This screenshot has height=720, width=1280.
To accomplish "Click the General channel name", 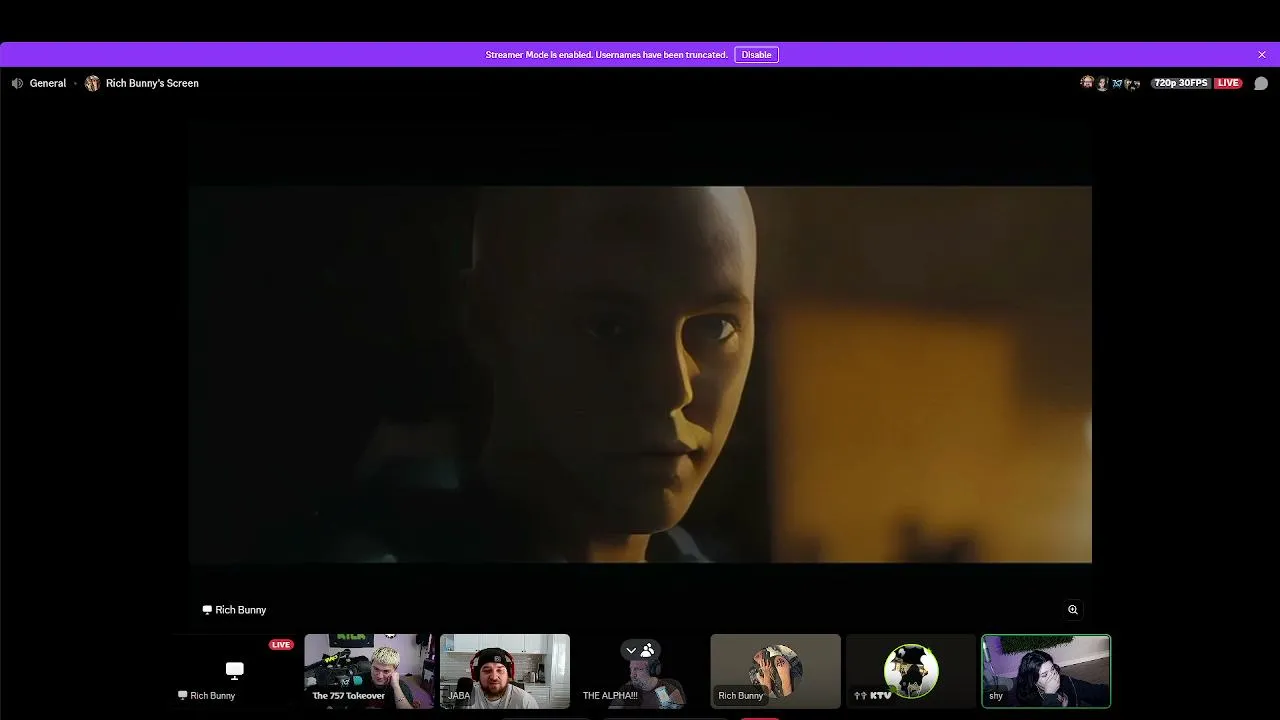I will click(48, 83).
